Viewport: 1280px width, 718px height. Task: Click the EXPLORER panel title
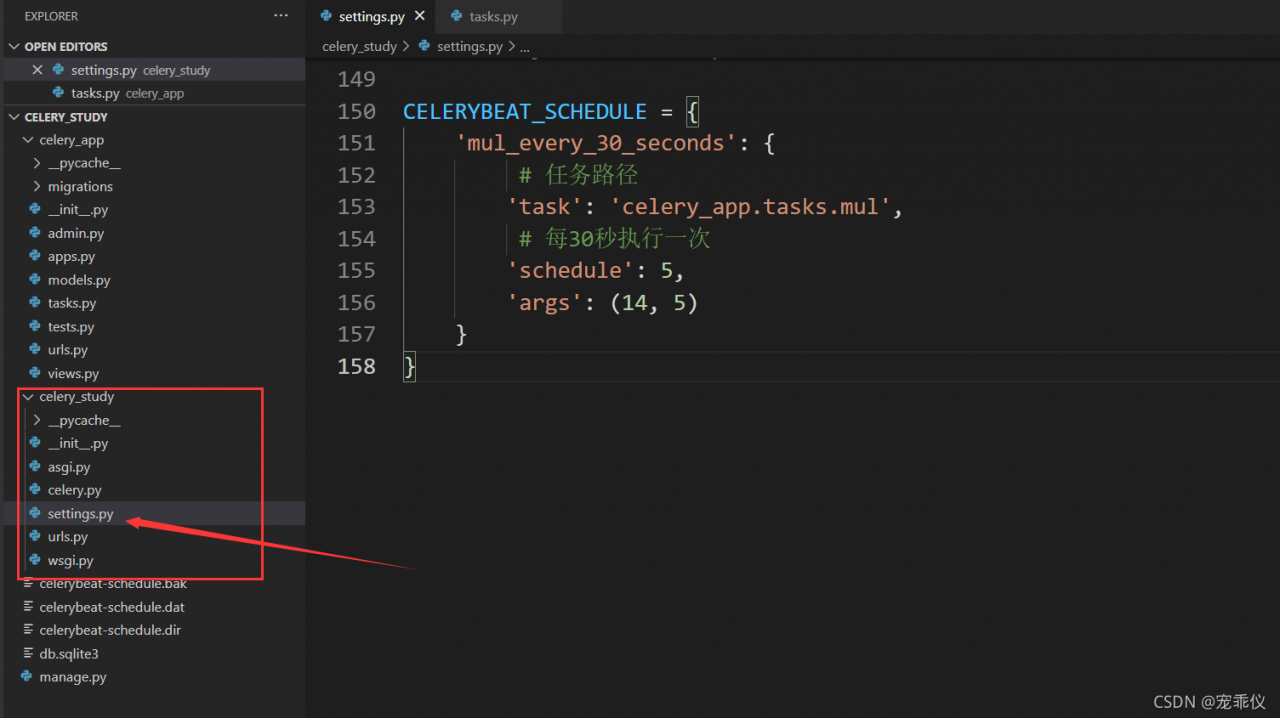point(51,16)
